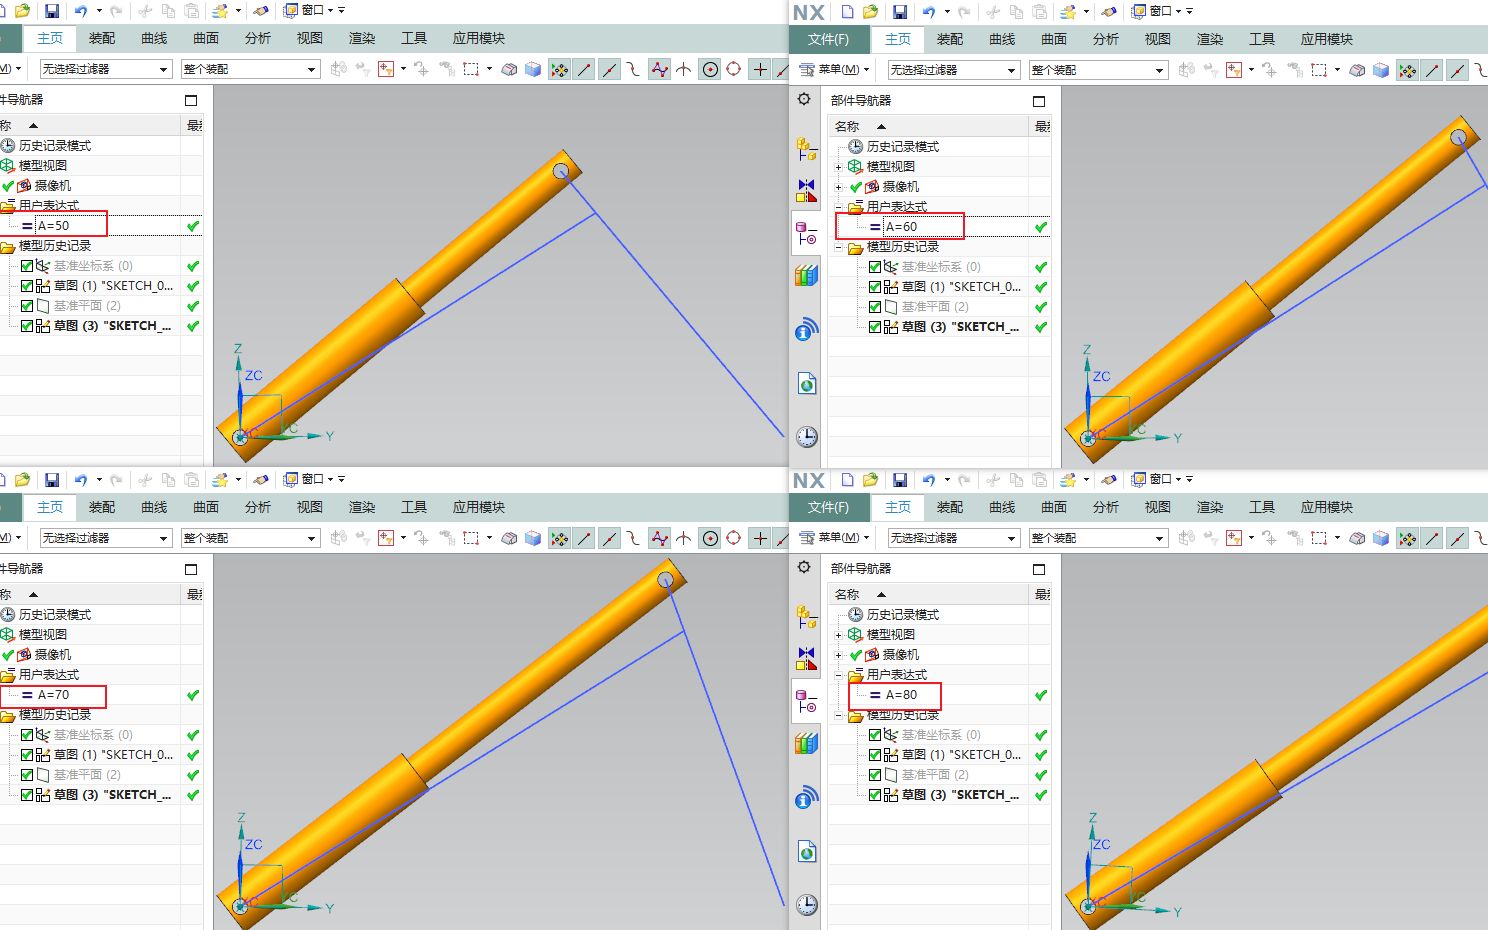1488x930 pixels.
Task: Select expression A=60 in navigator
Action: [x=901, y=227]
